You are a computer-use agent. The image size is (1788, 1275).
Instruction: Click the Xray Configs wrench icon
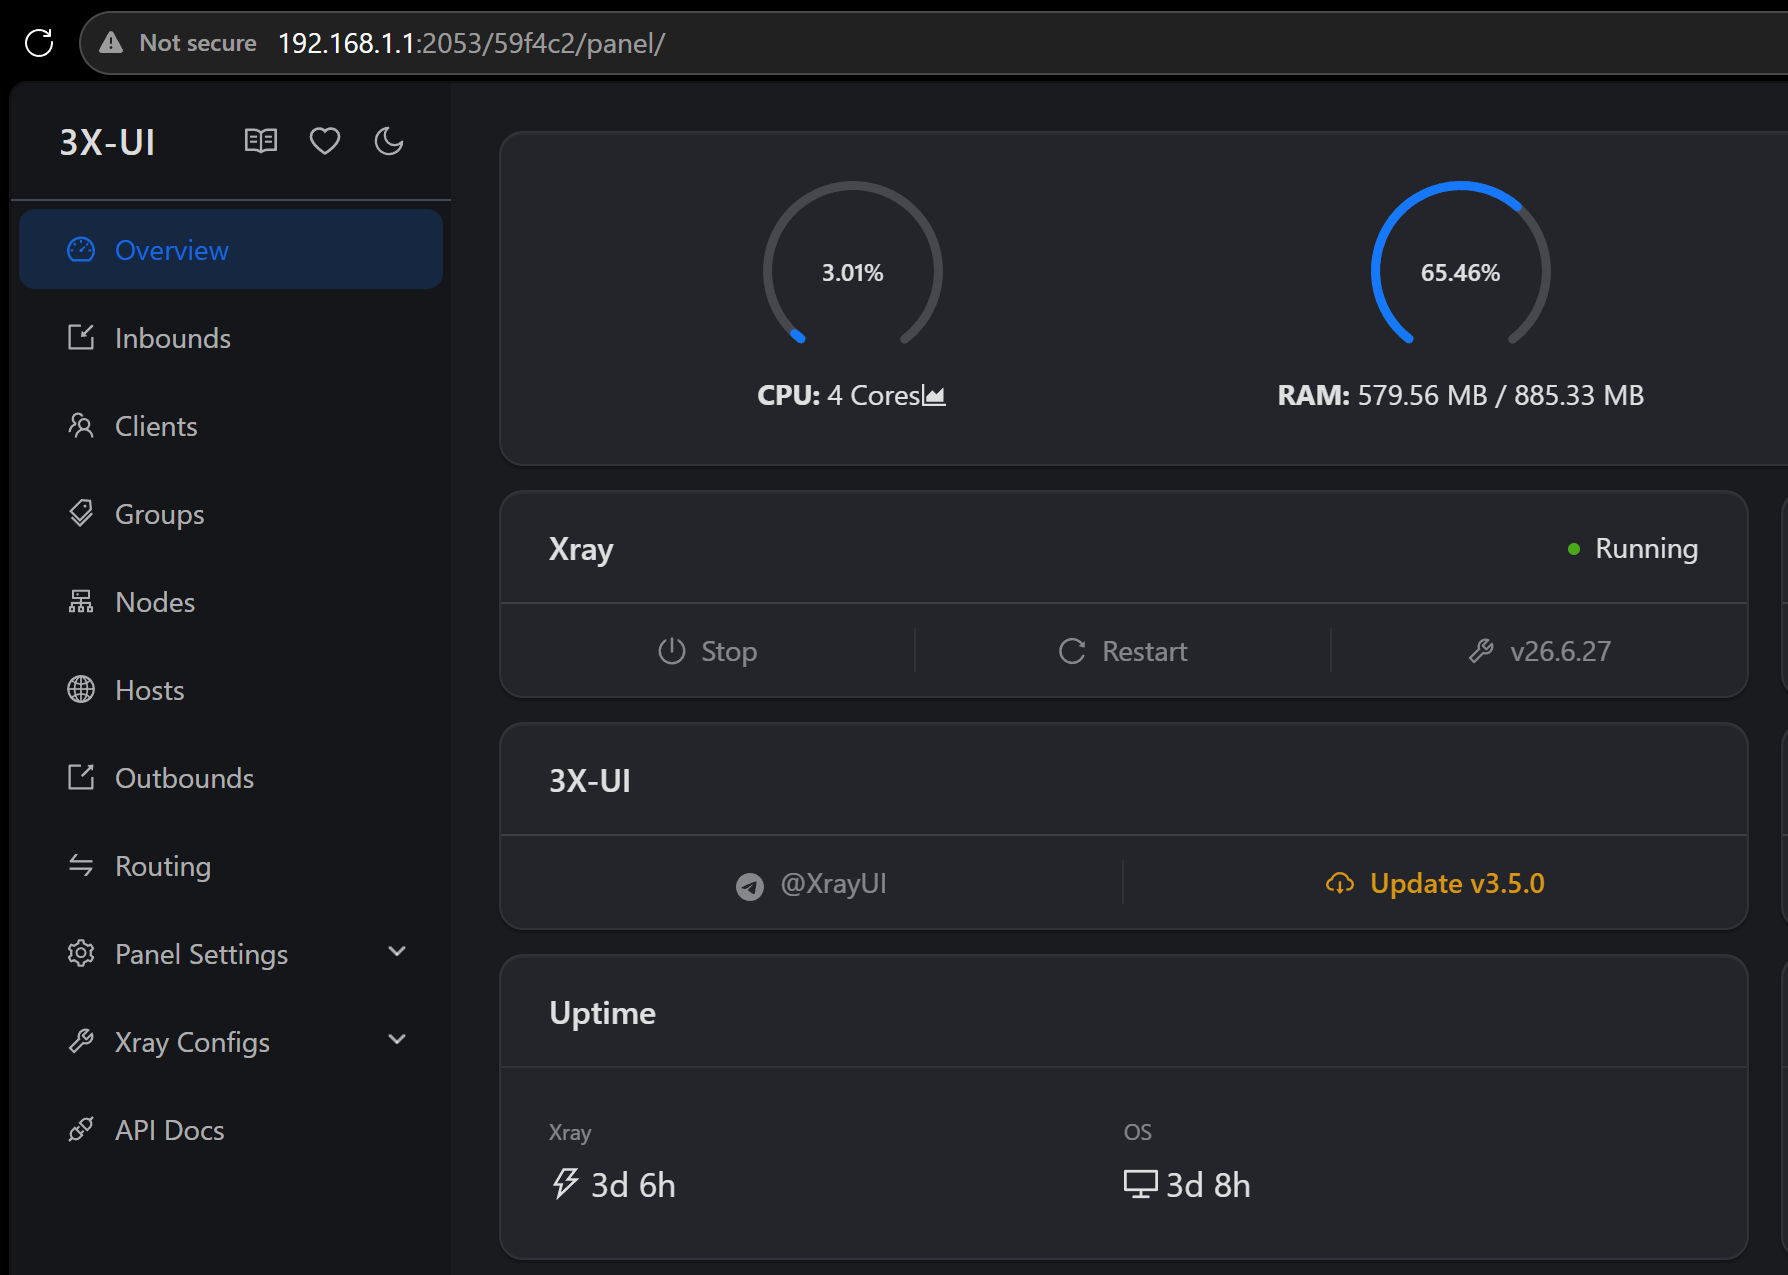(x=81, y=1041)
